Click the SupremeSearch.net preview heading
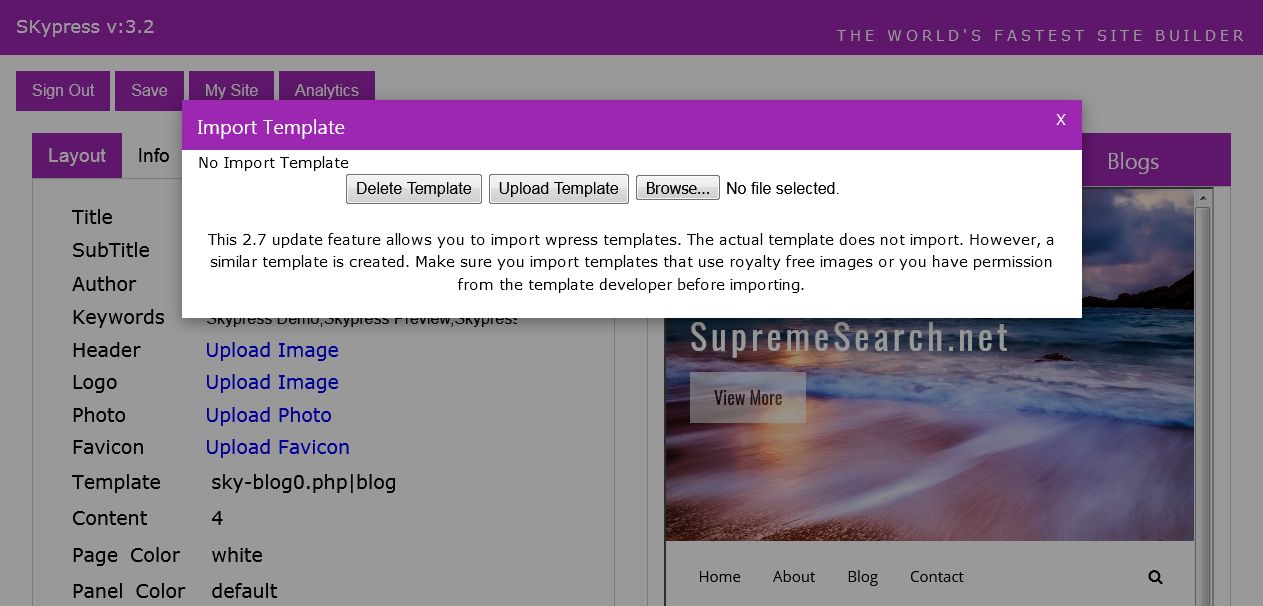This screenshot has height=606, width=1263. point(849,337)
